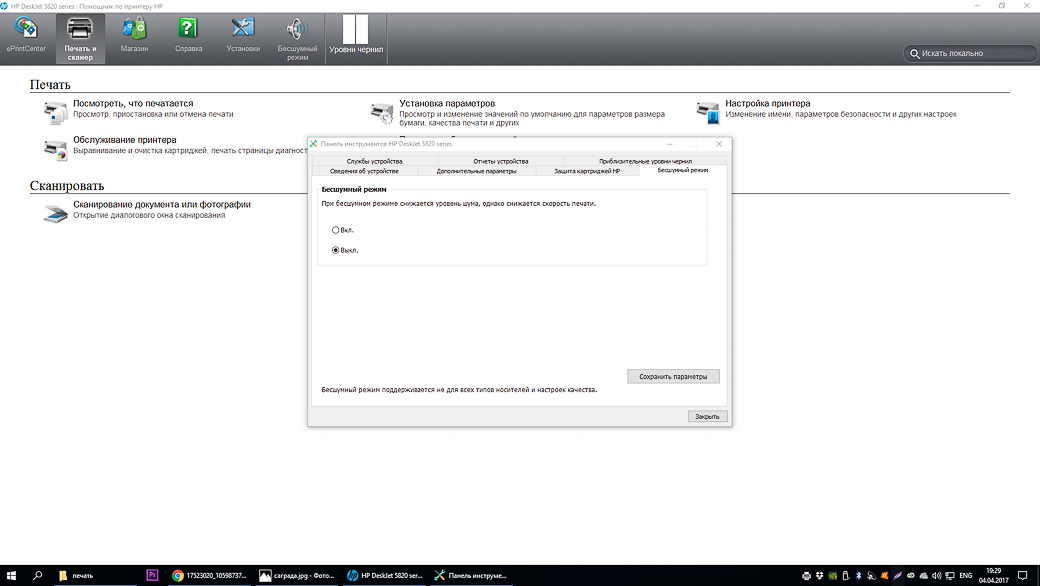Click the Сохранить параметры button
The width and height of the screenshot is (1040, 586).
[x=673, y=377]
